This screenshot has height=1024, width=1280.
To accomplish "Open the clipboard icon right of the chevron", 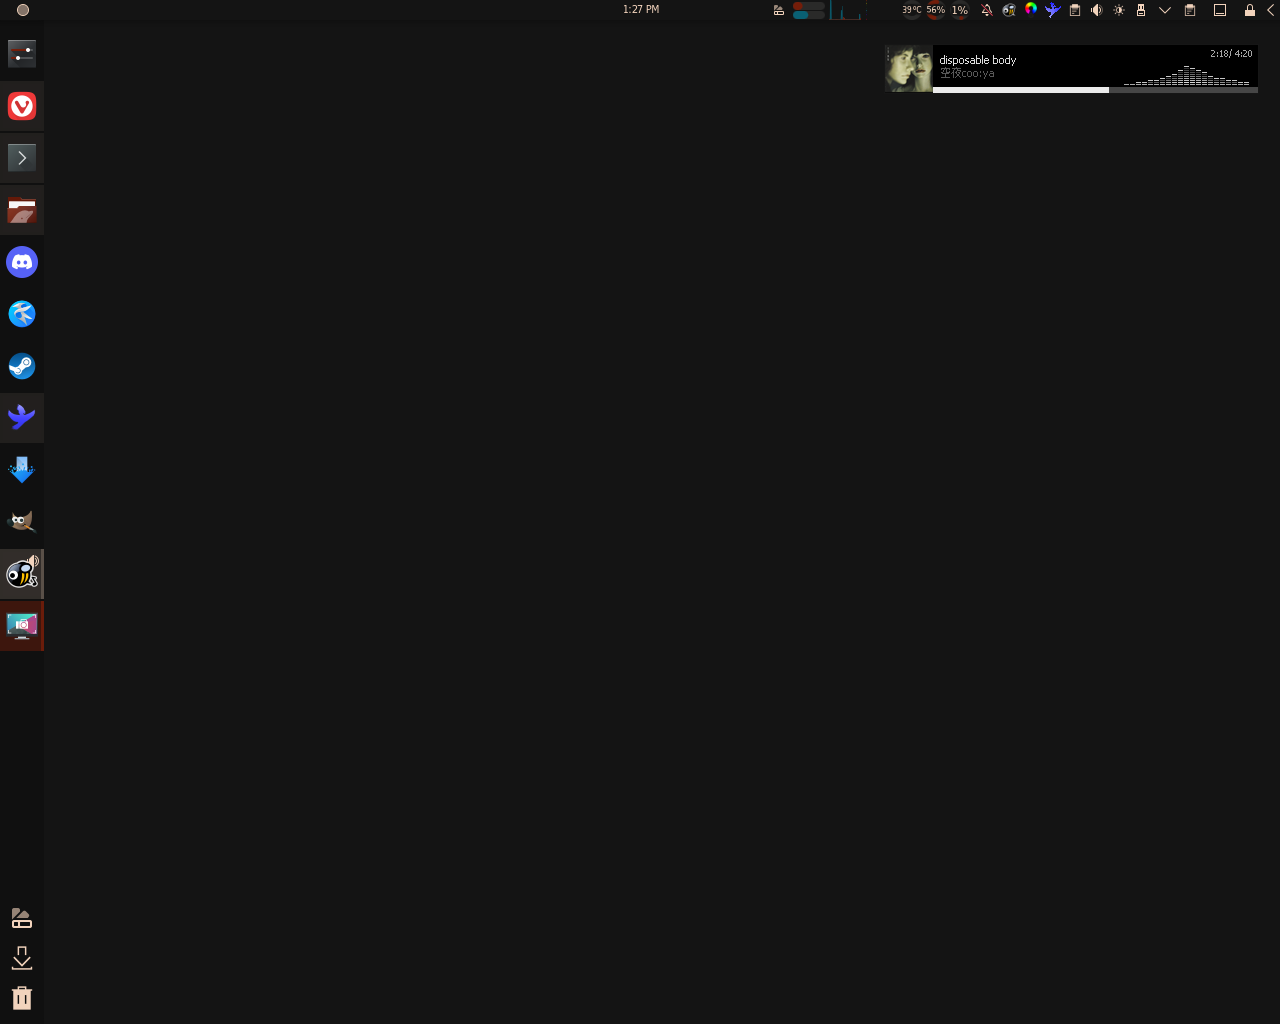I will [1190, 10].
